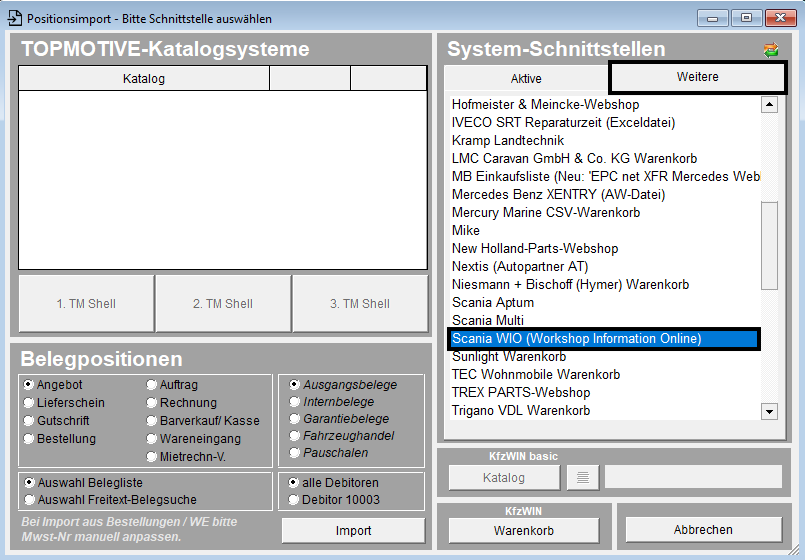Switch to the Weitere tab

point(697,77)
